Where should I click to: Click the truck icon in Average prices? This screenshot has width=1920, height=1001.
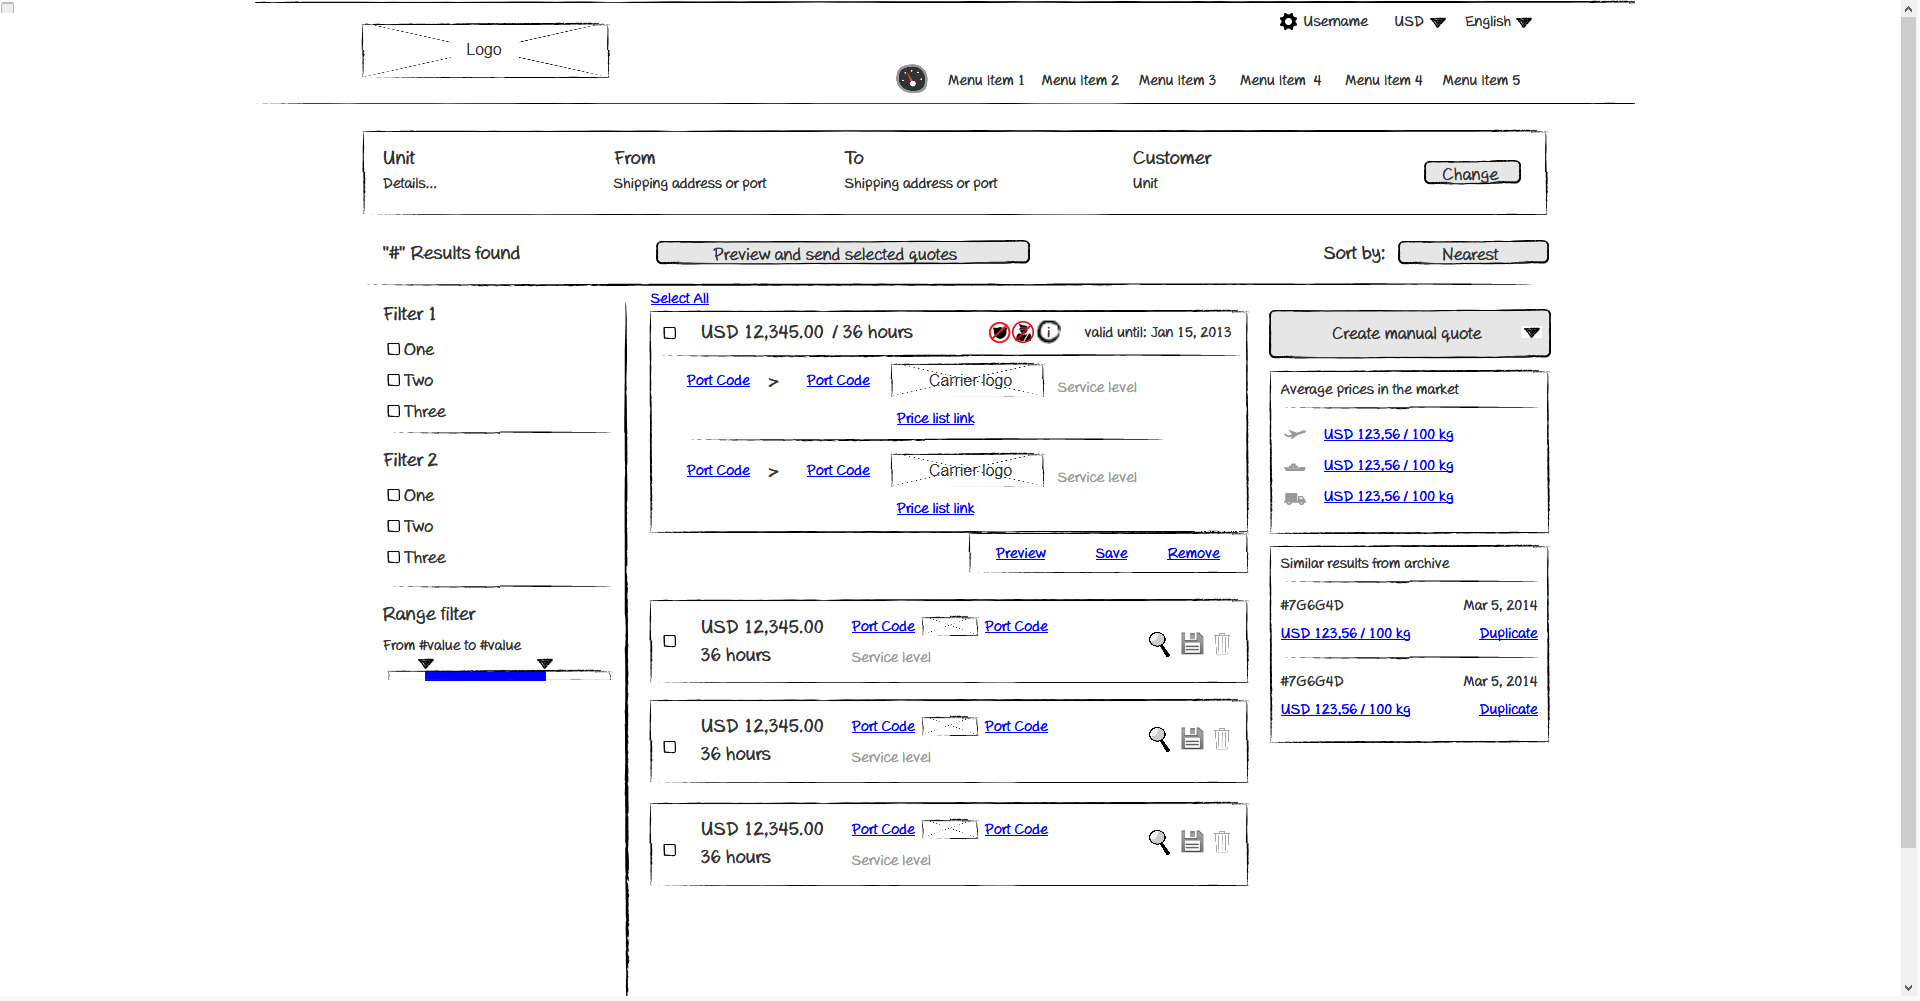(1295, 498)
